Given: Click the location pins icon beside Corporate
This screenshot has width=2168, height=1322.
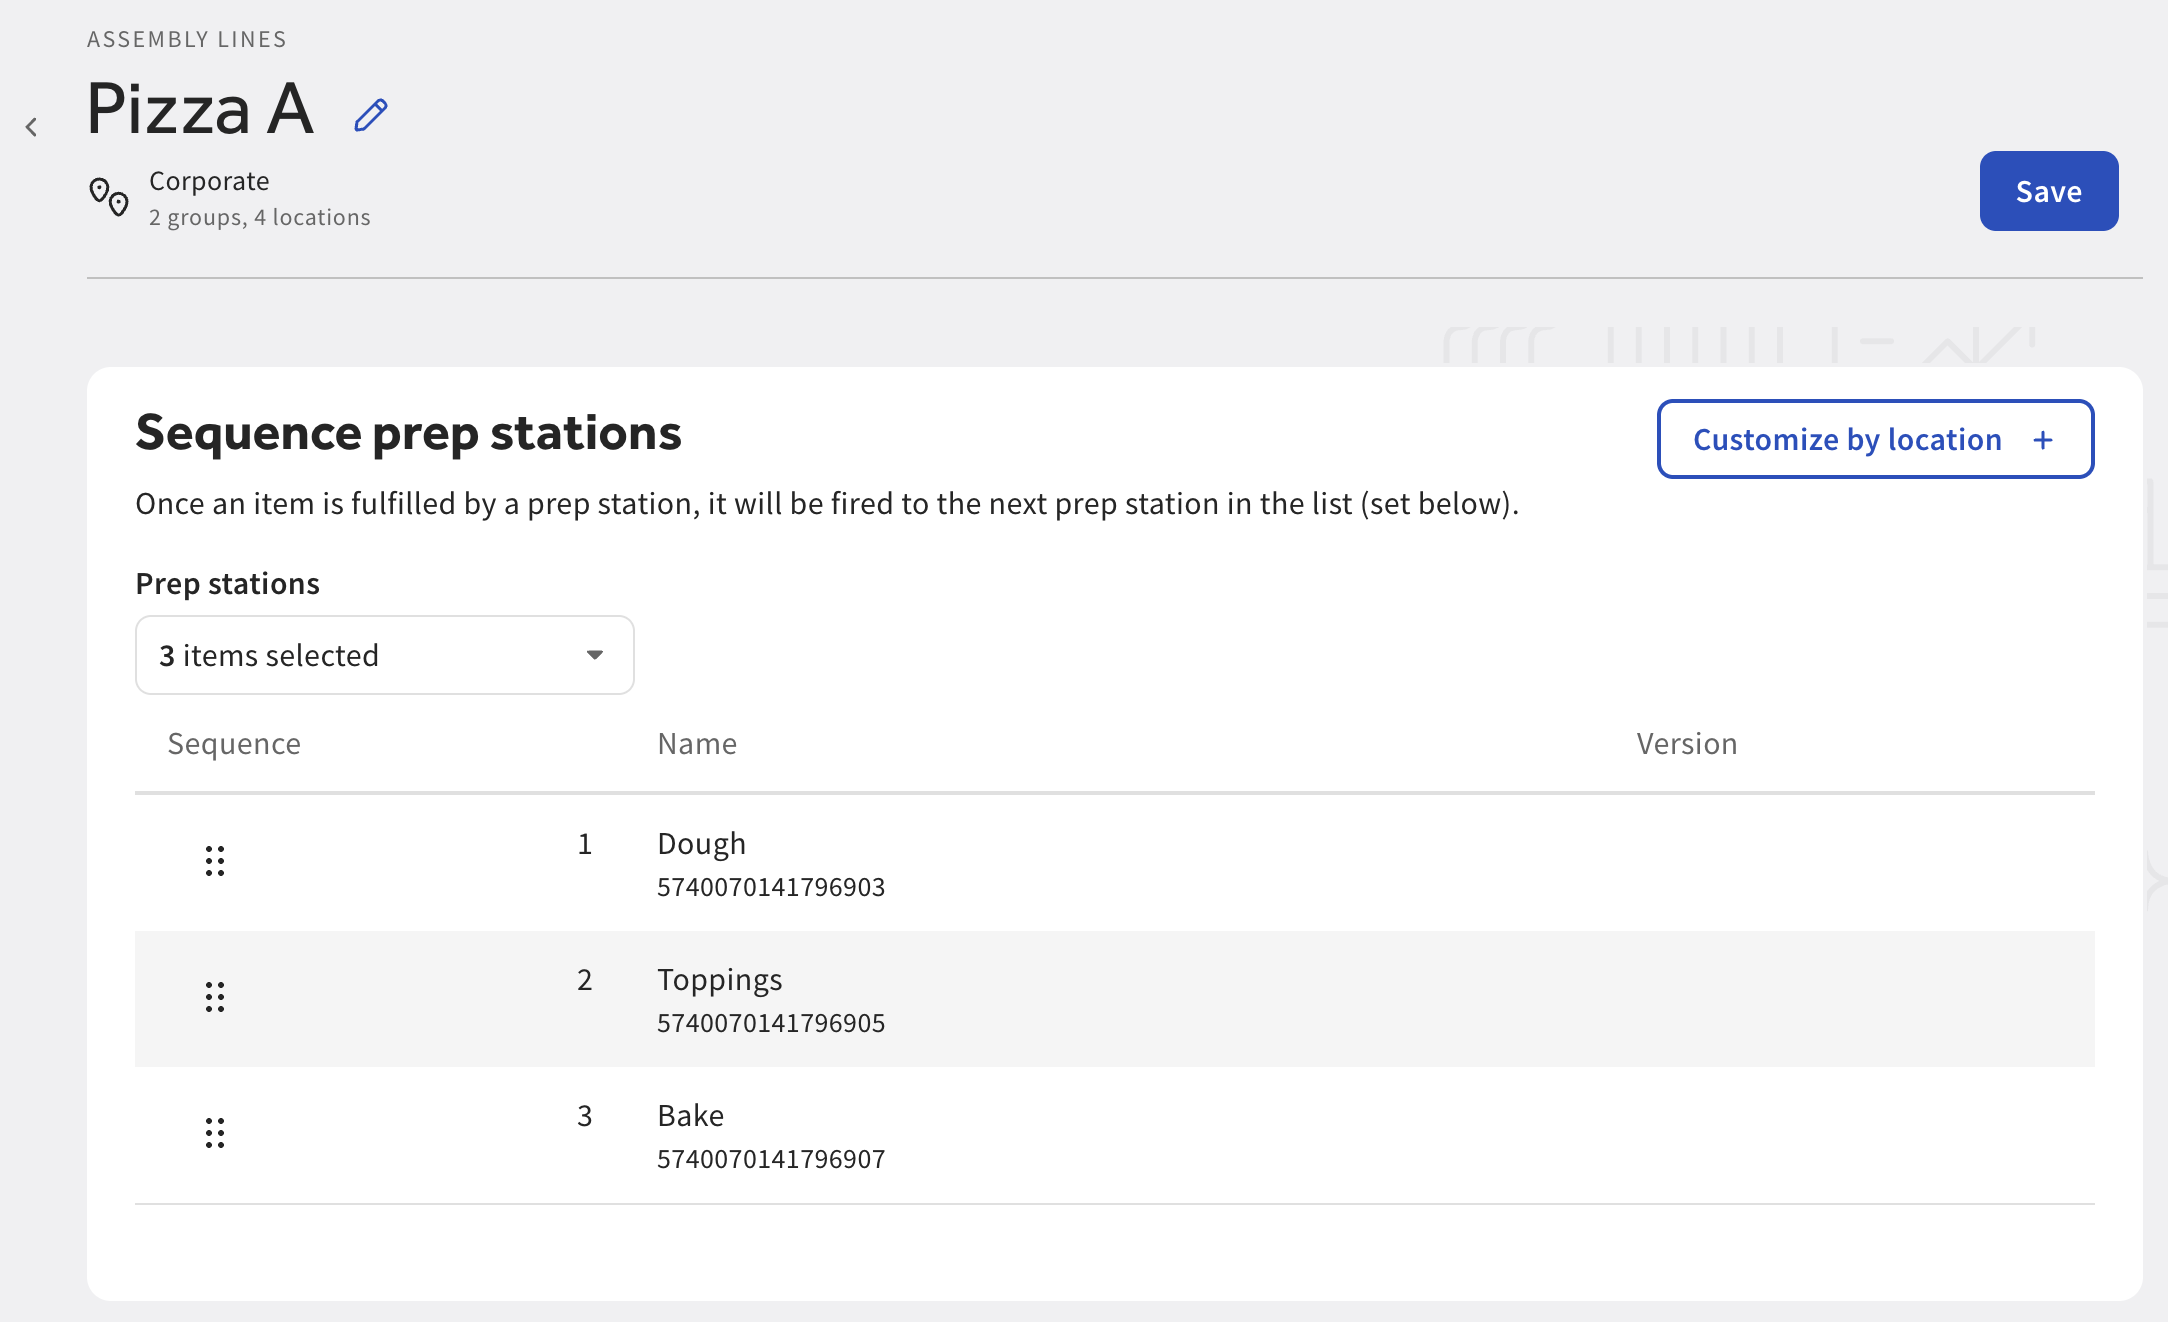Looking at the screenshot, I should tap(109, 197).
